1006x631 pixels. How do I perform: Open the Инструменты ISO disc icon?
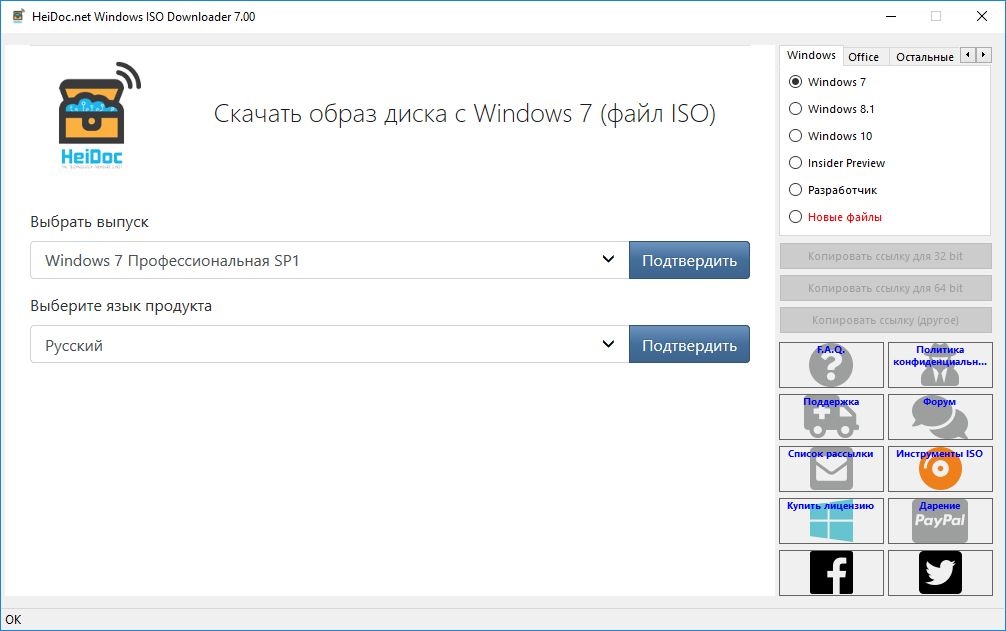pos(939,469)
